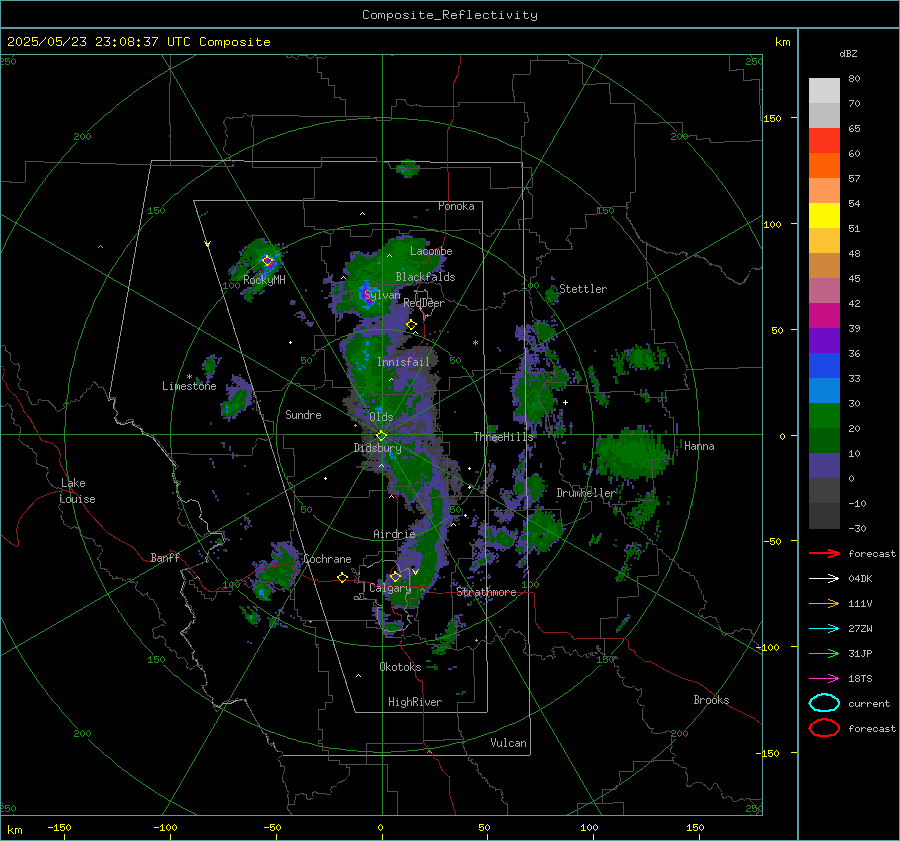The height and width of the screenshot is (841, 900).
Task: Select the Sylvan label on the map
Action: (x=382, y=295)
